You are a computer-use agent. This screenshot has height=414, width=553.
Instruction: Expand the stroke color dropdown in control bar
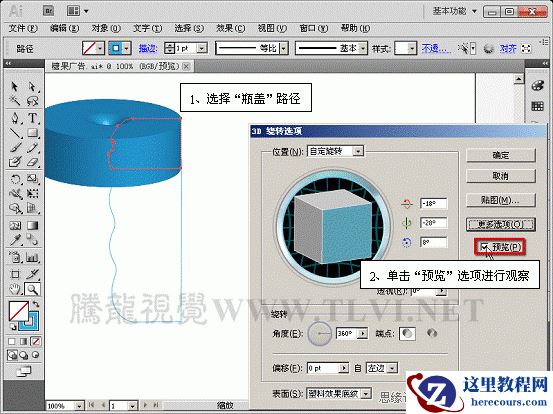tap(127, 48)
